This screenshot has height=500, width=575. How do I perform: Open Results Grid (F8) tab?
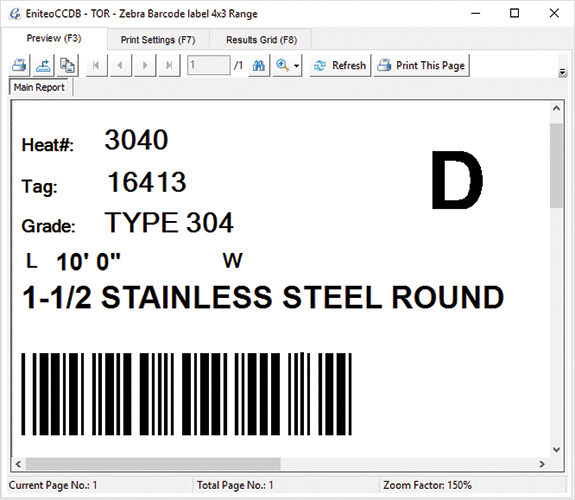click(x=261, y=40)
